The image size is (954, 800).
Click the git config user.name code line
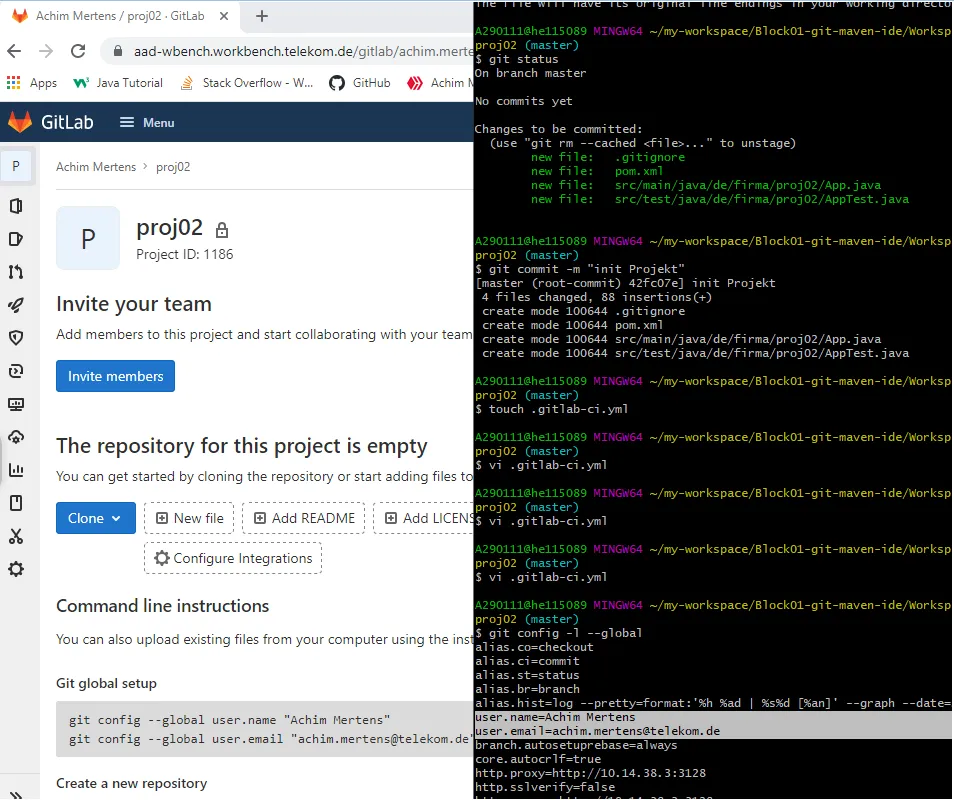229,720
